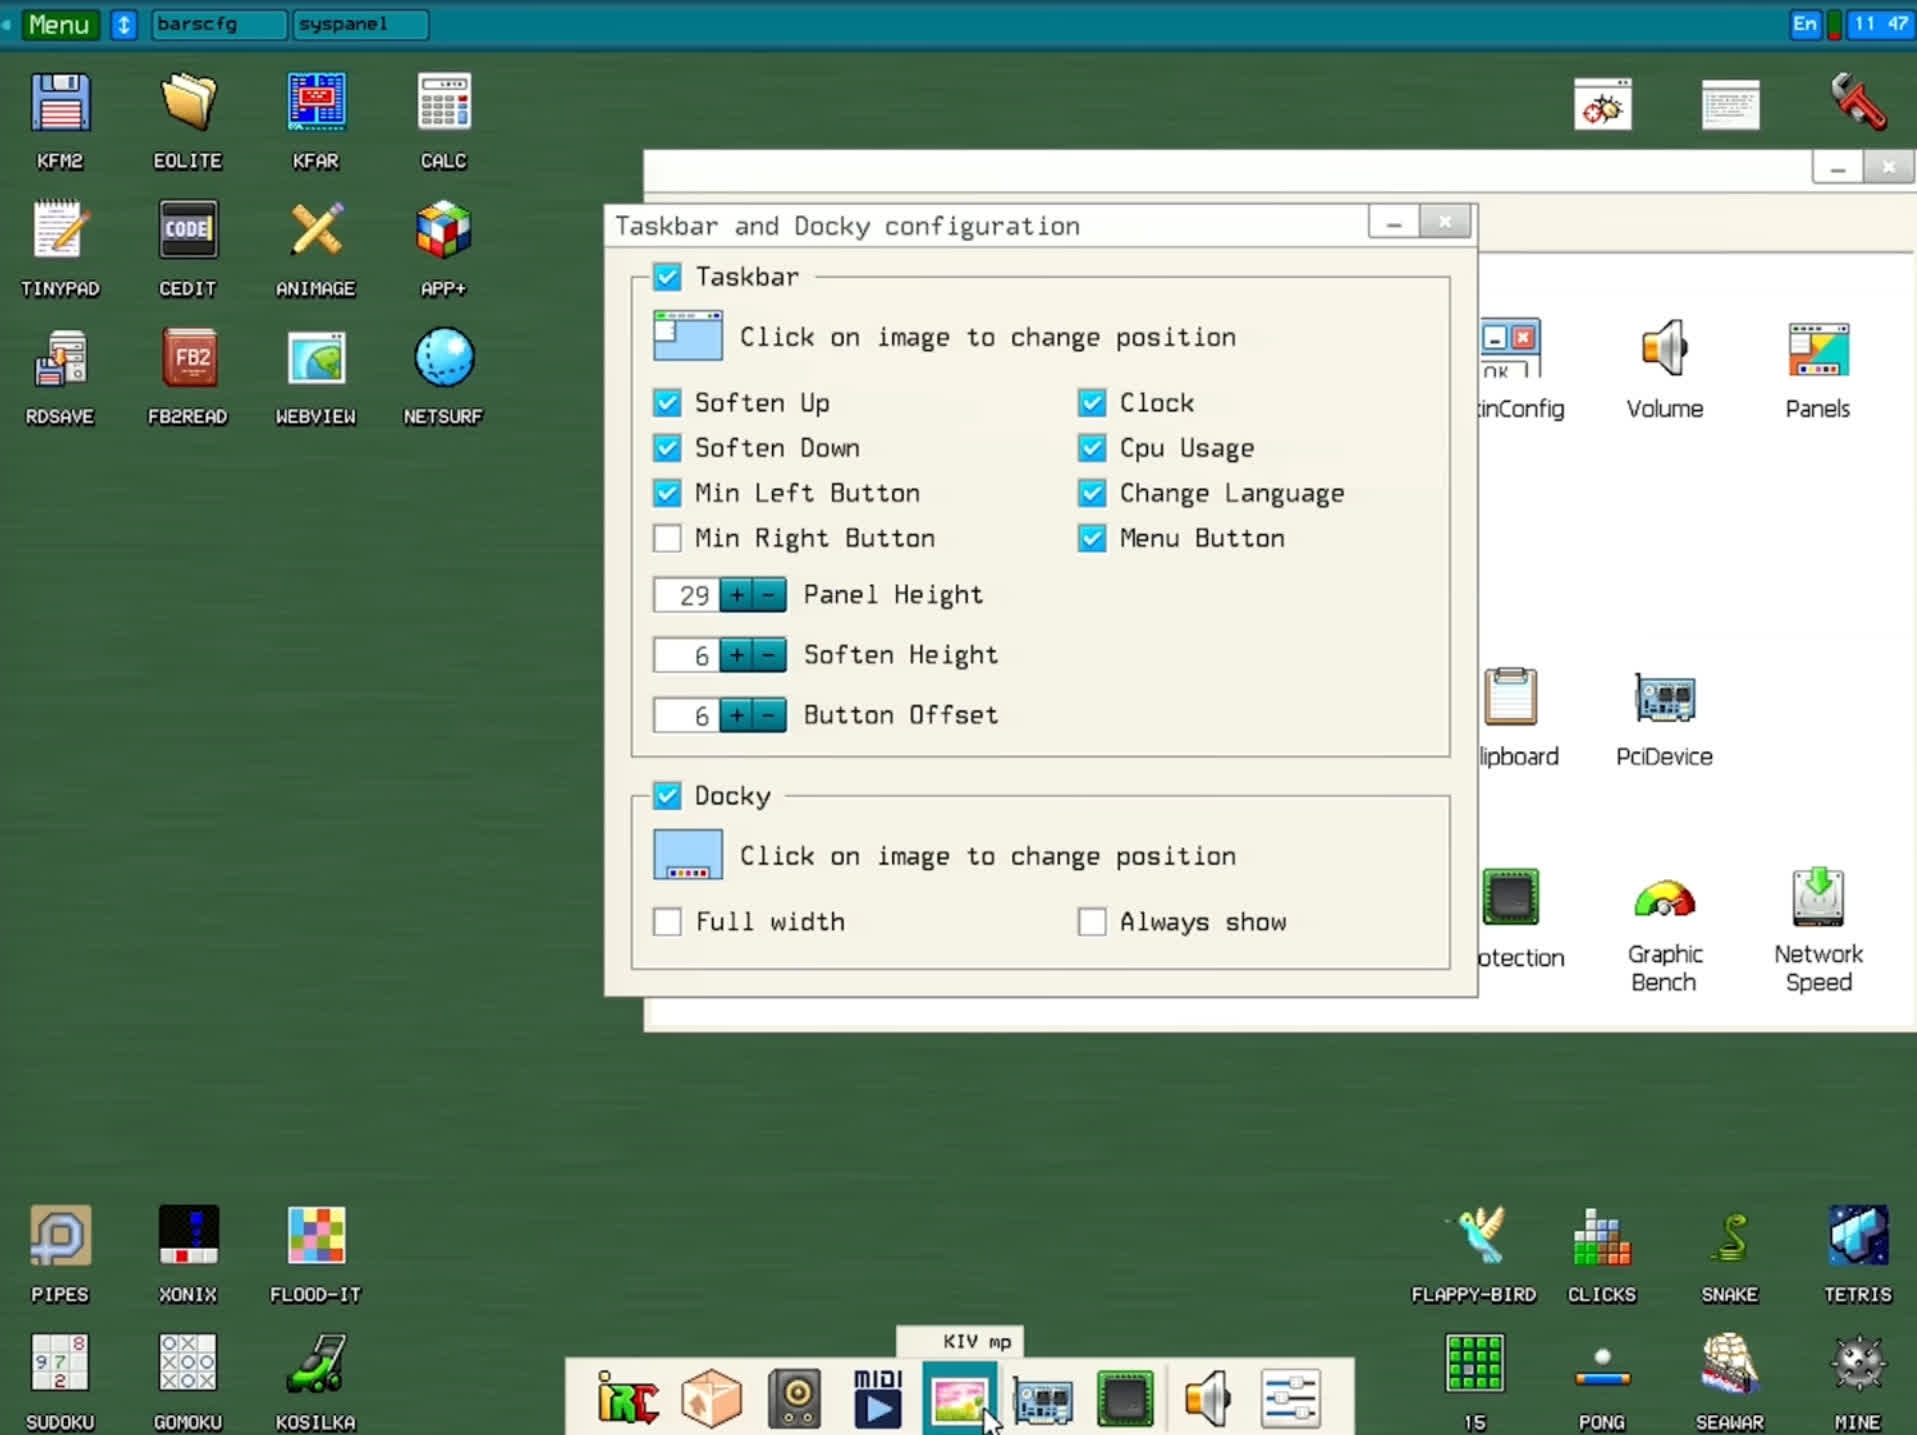
Task: Uncheck the Cpu Usage option
Action: click(x=1092, y=448)
